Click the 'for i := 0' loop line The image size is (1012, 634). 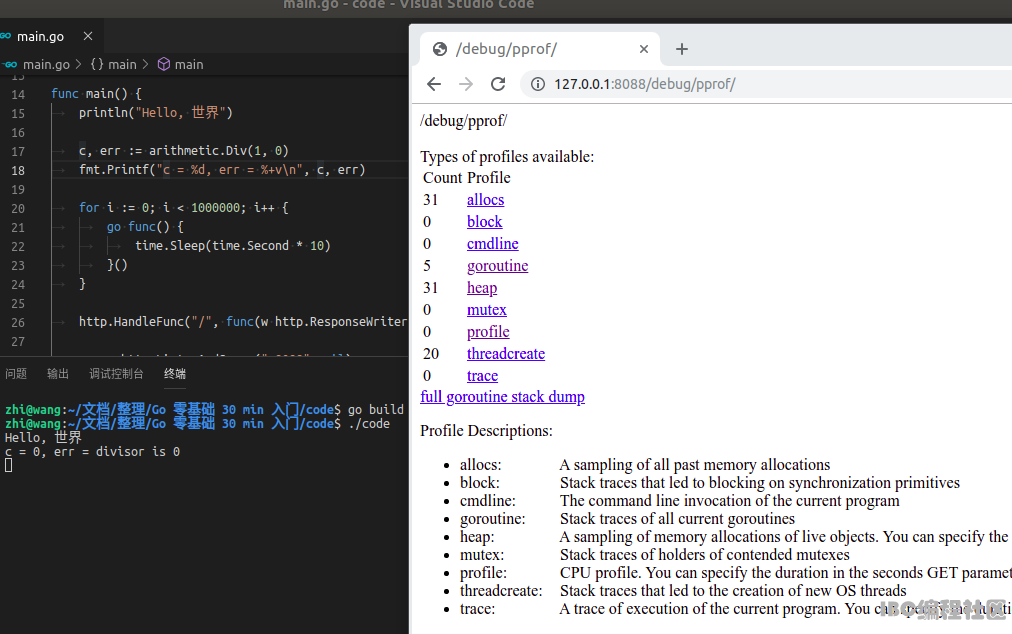183,207
